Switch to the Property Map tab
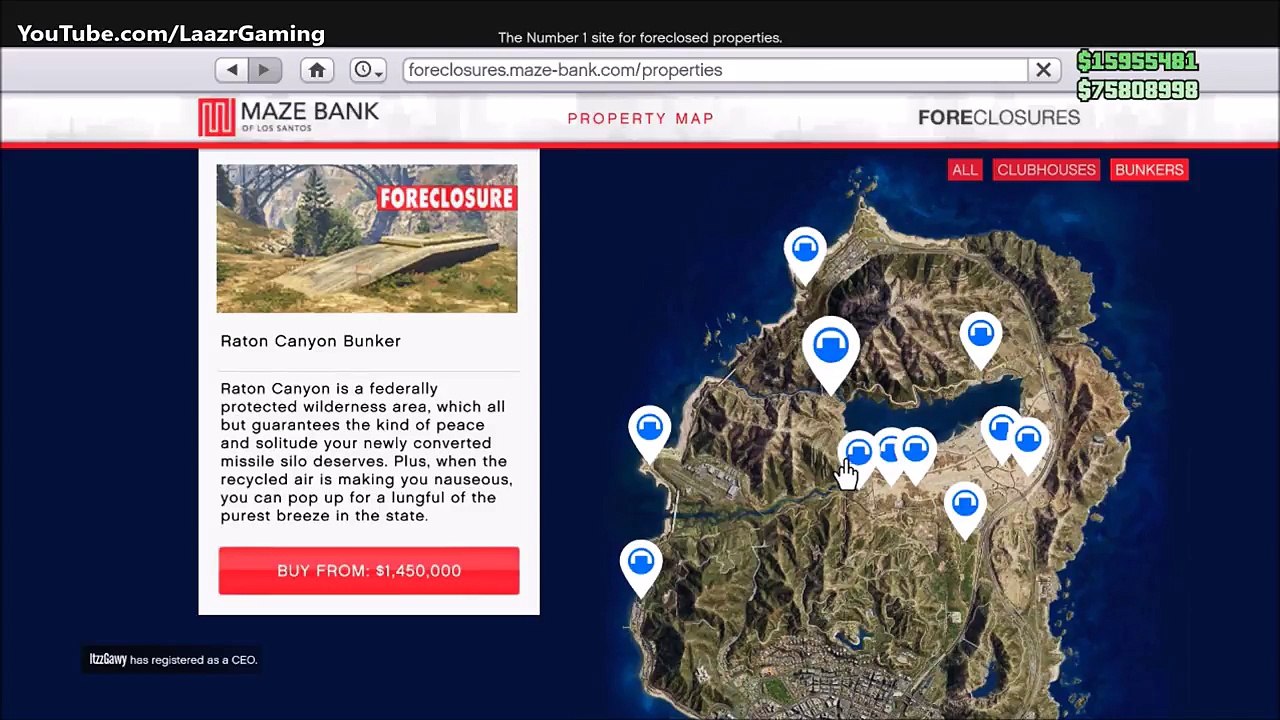The width and height of the screenshot is (1280, 720). coord(641,118)
